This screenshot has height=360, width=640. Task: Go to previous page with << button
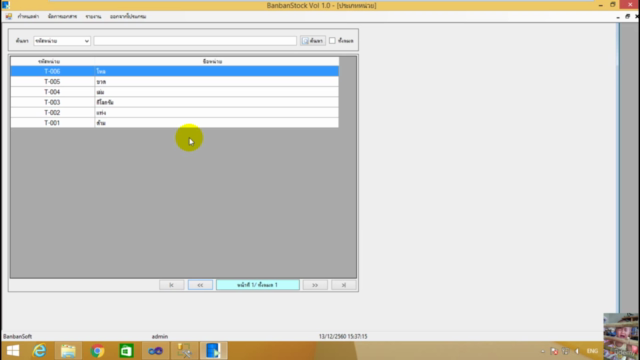[200, 285]
